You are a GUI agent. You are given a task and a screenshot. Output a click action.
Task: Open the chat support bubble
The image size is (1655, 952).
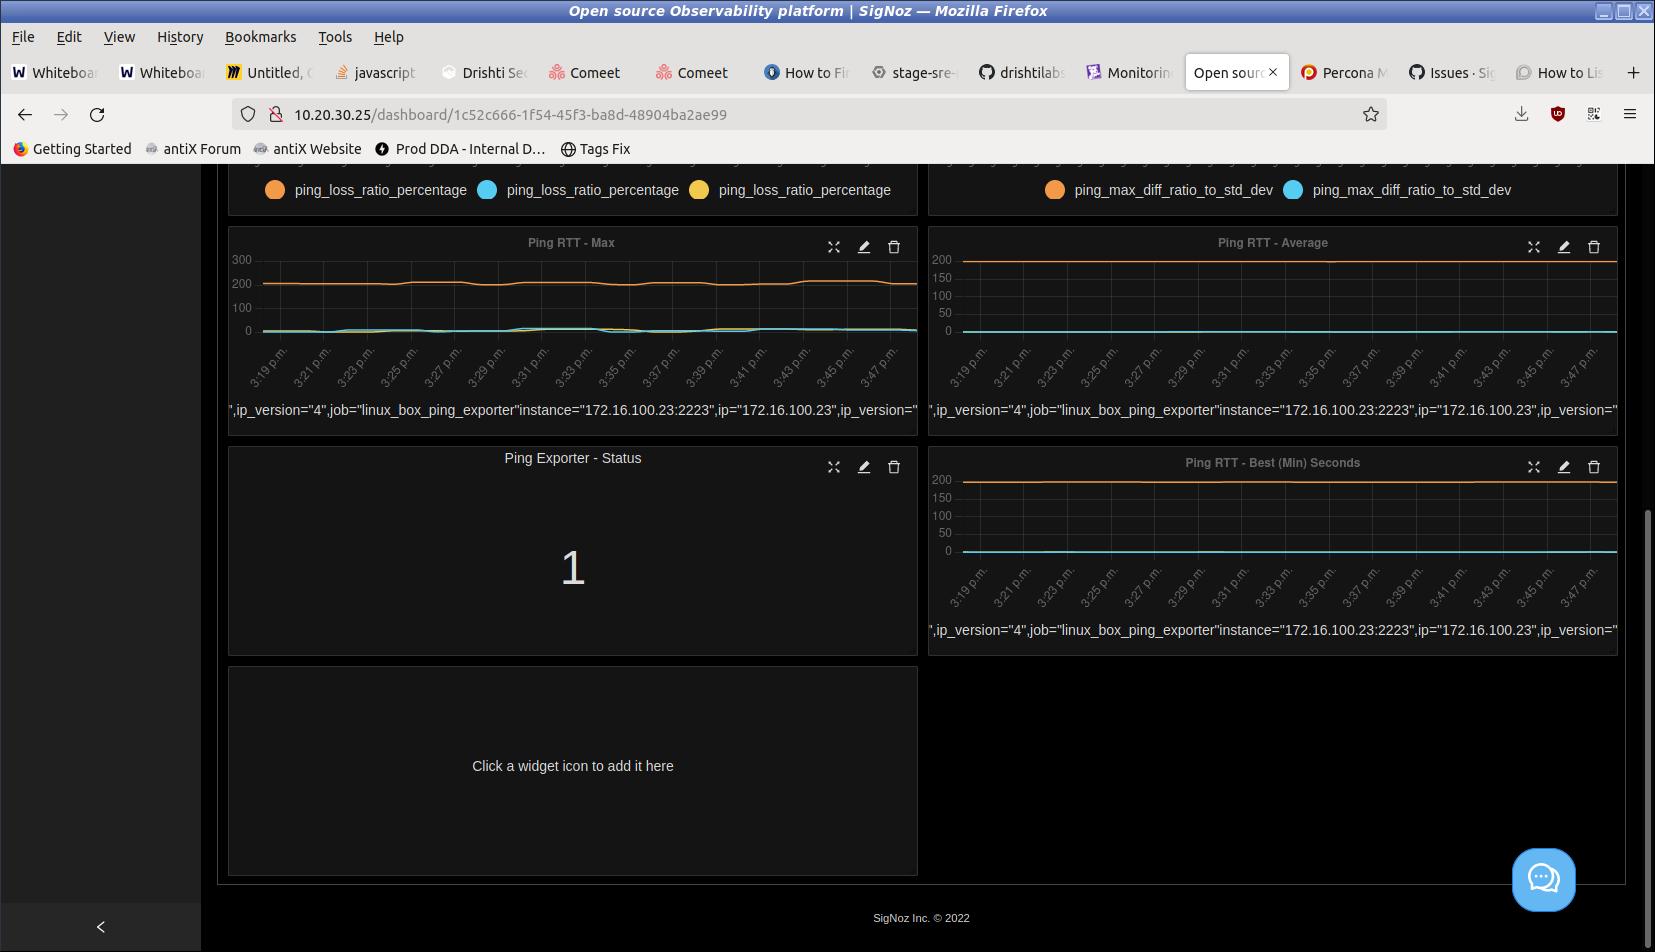1543,880
